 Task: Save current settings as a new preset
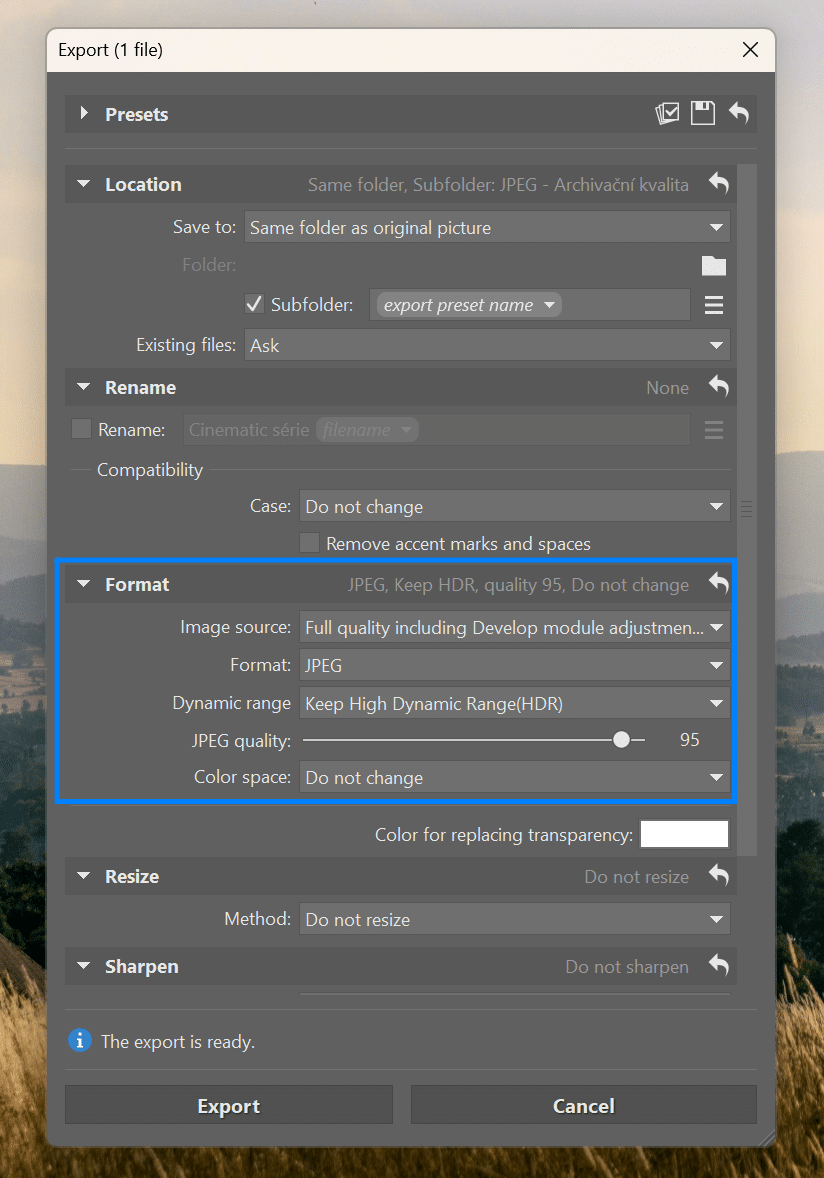[x=703, y=113]
